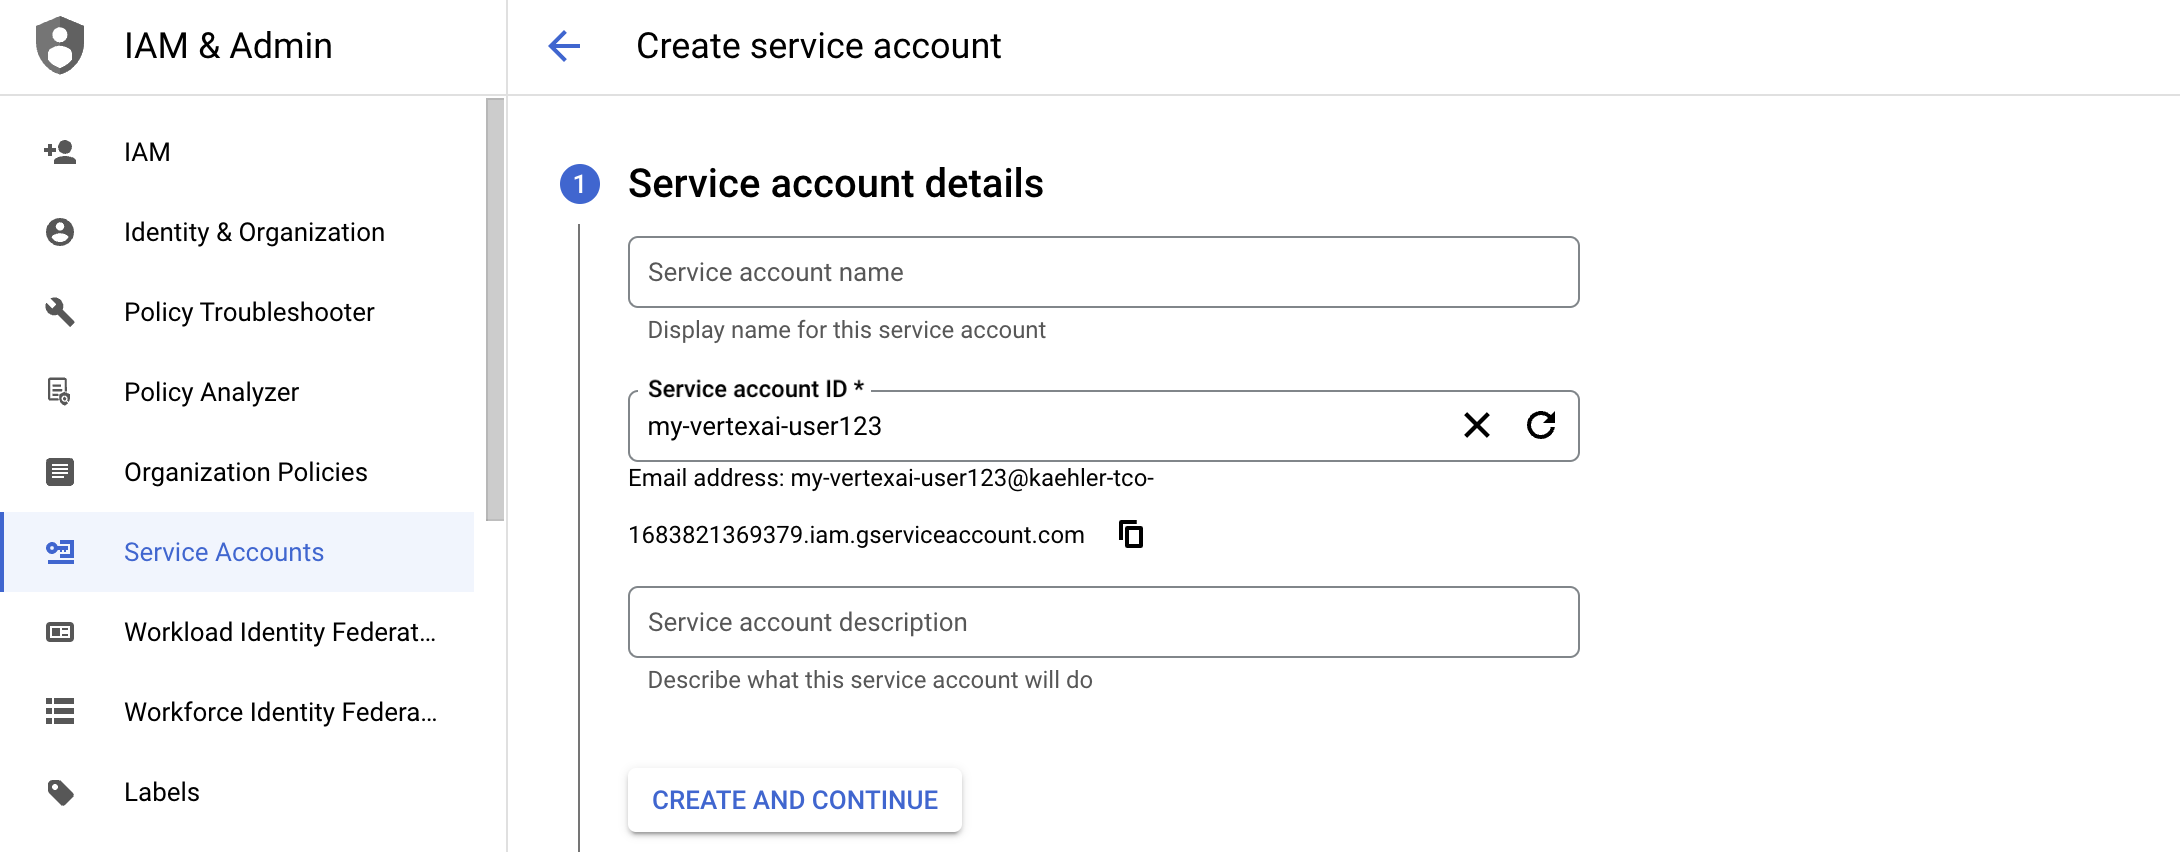The height and width of the screenshot is (852, 2180).
Task: Select Service Accounts in sidebar
Action: coord(238,552)
